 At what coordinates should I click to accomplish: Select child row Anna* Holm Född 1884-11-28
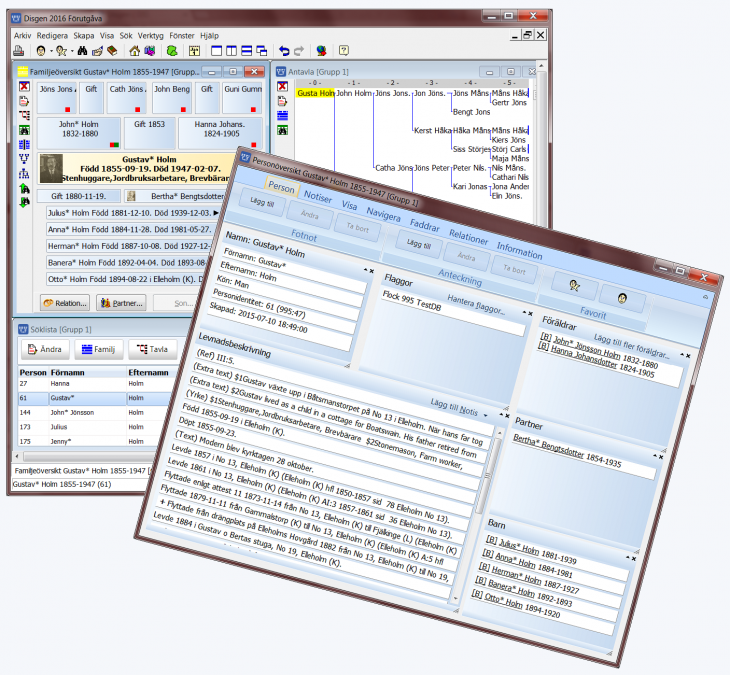(x=129, y=229)
